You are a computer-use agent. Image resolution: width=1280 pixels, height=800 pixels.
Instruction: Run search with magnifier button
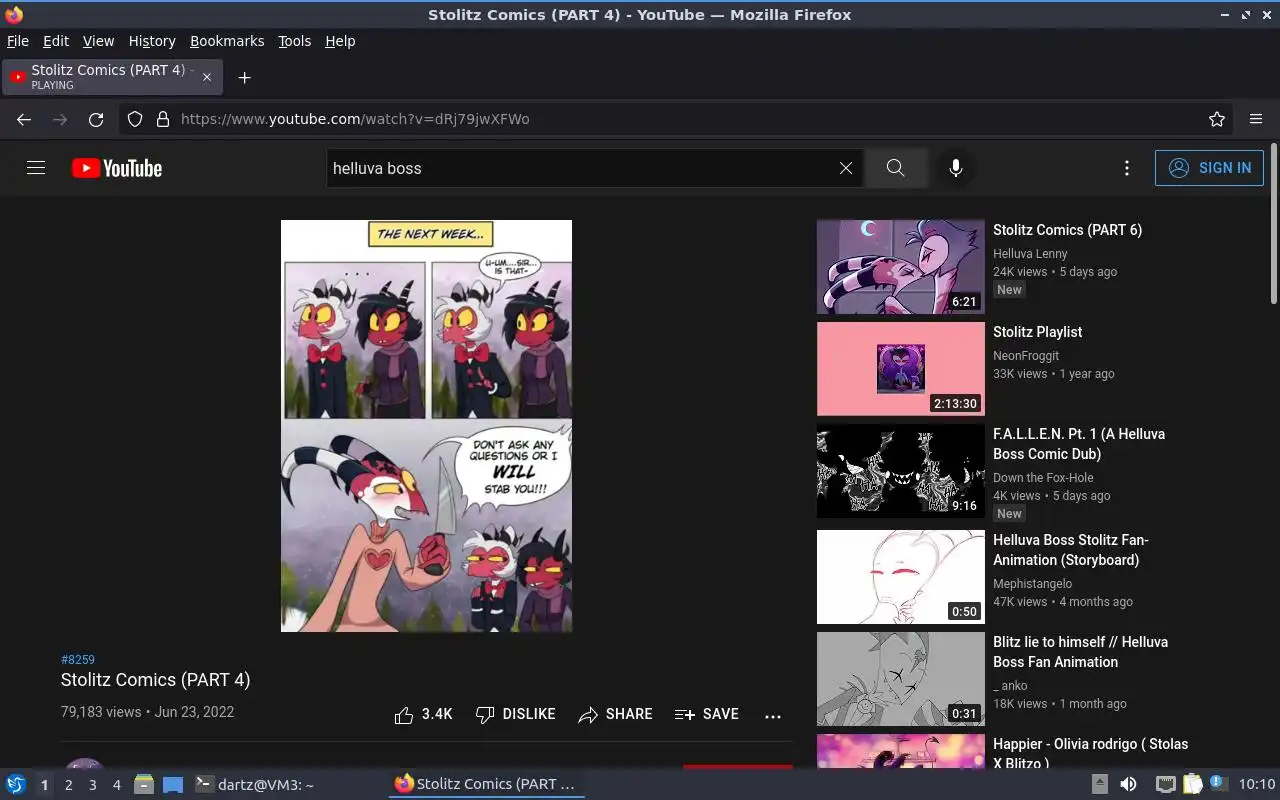pos(895,168)
